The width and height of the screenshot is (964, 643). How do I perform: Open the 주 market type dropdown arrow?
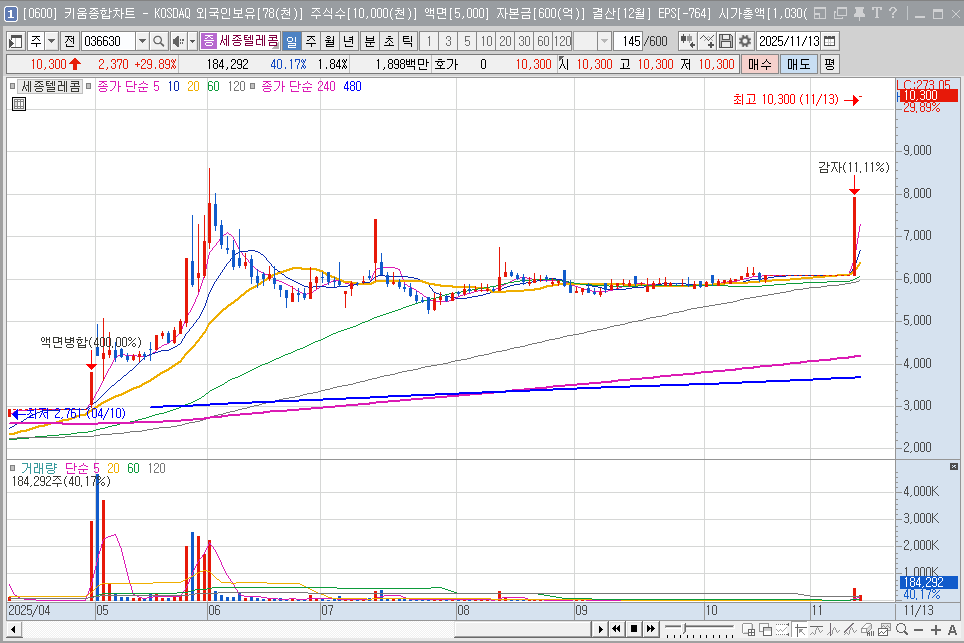(52, 41)
